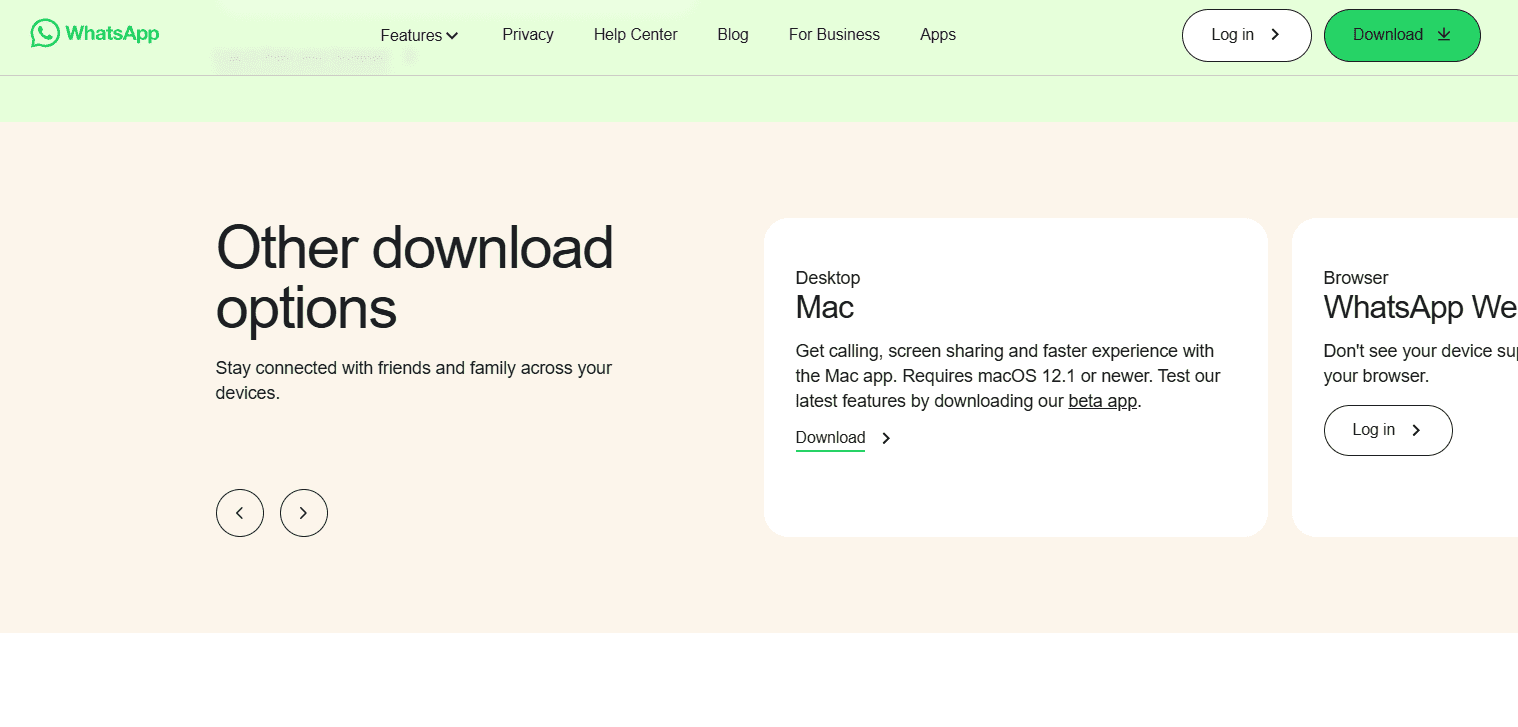The height and width of the screenshot is (727, 1518).
Task: Log in to WhatsApp Web card
Action: 1388,430
